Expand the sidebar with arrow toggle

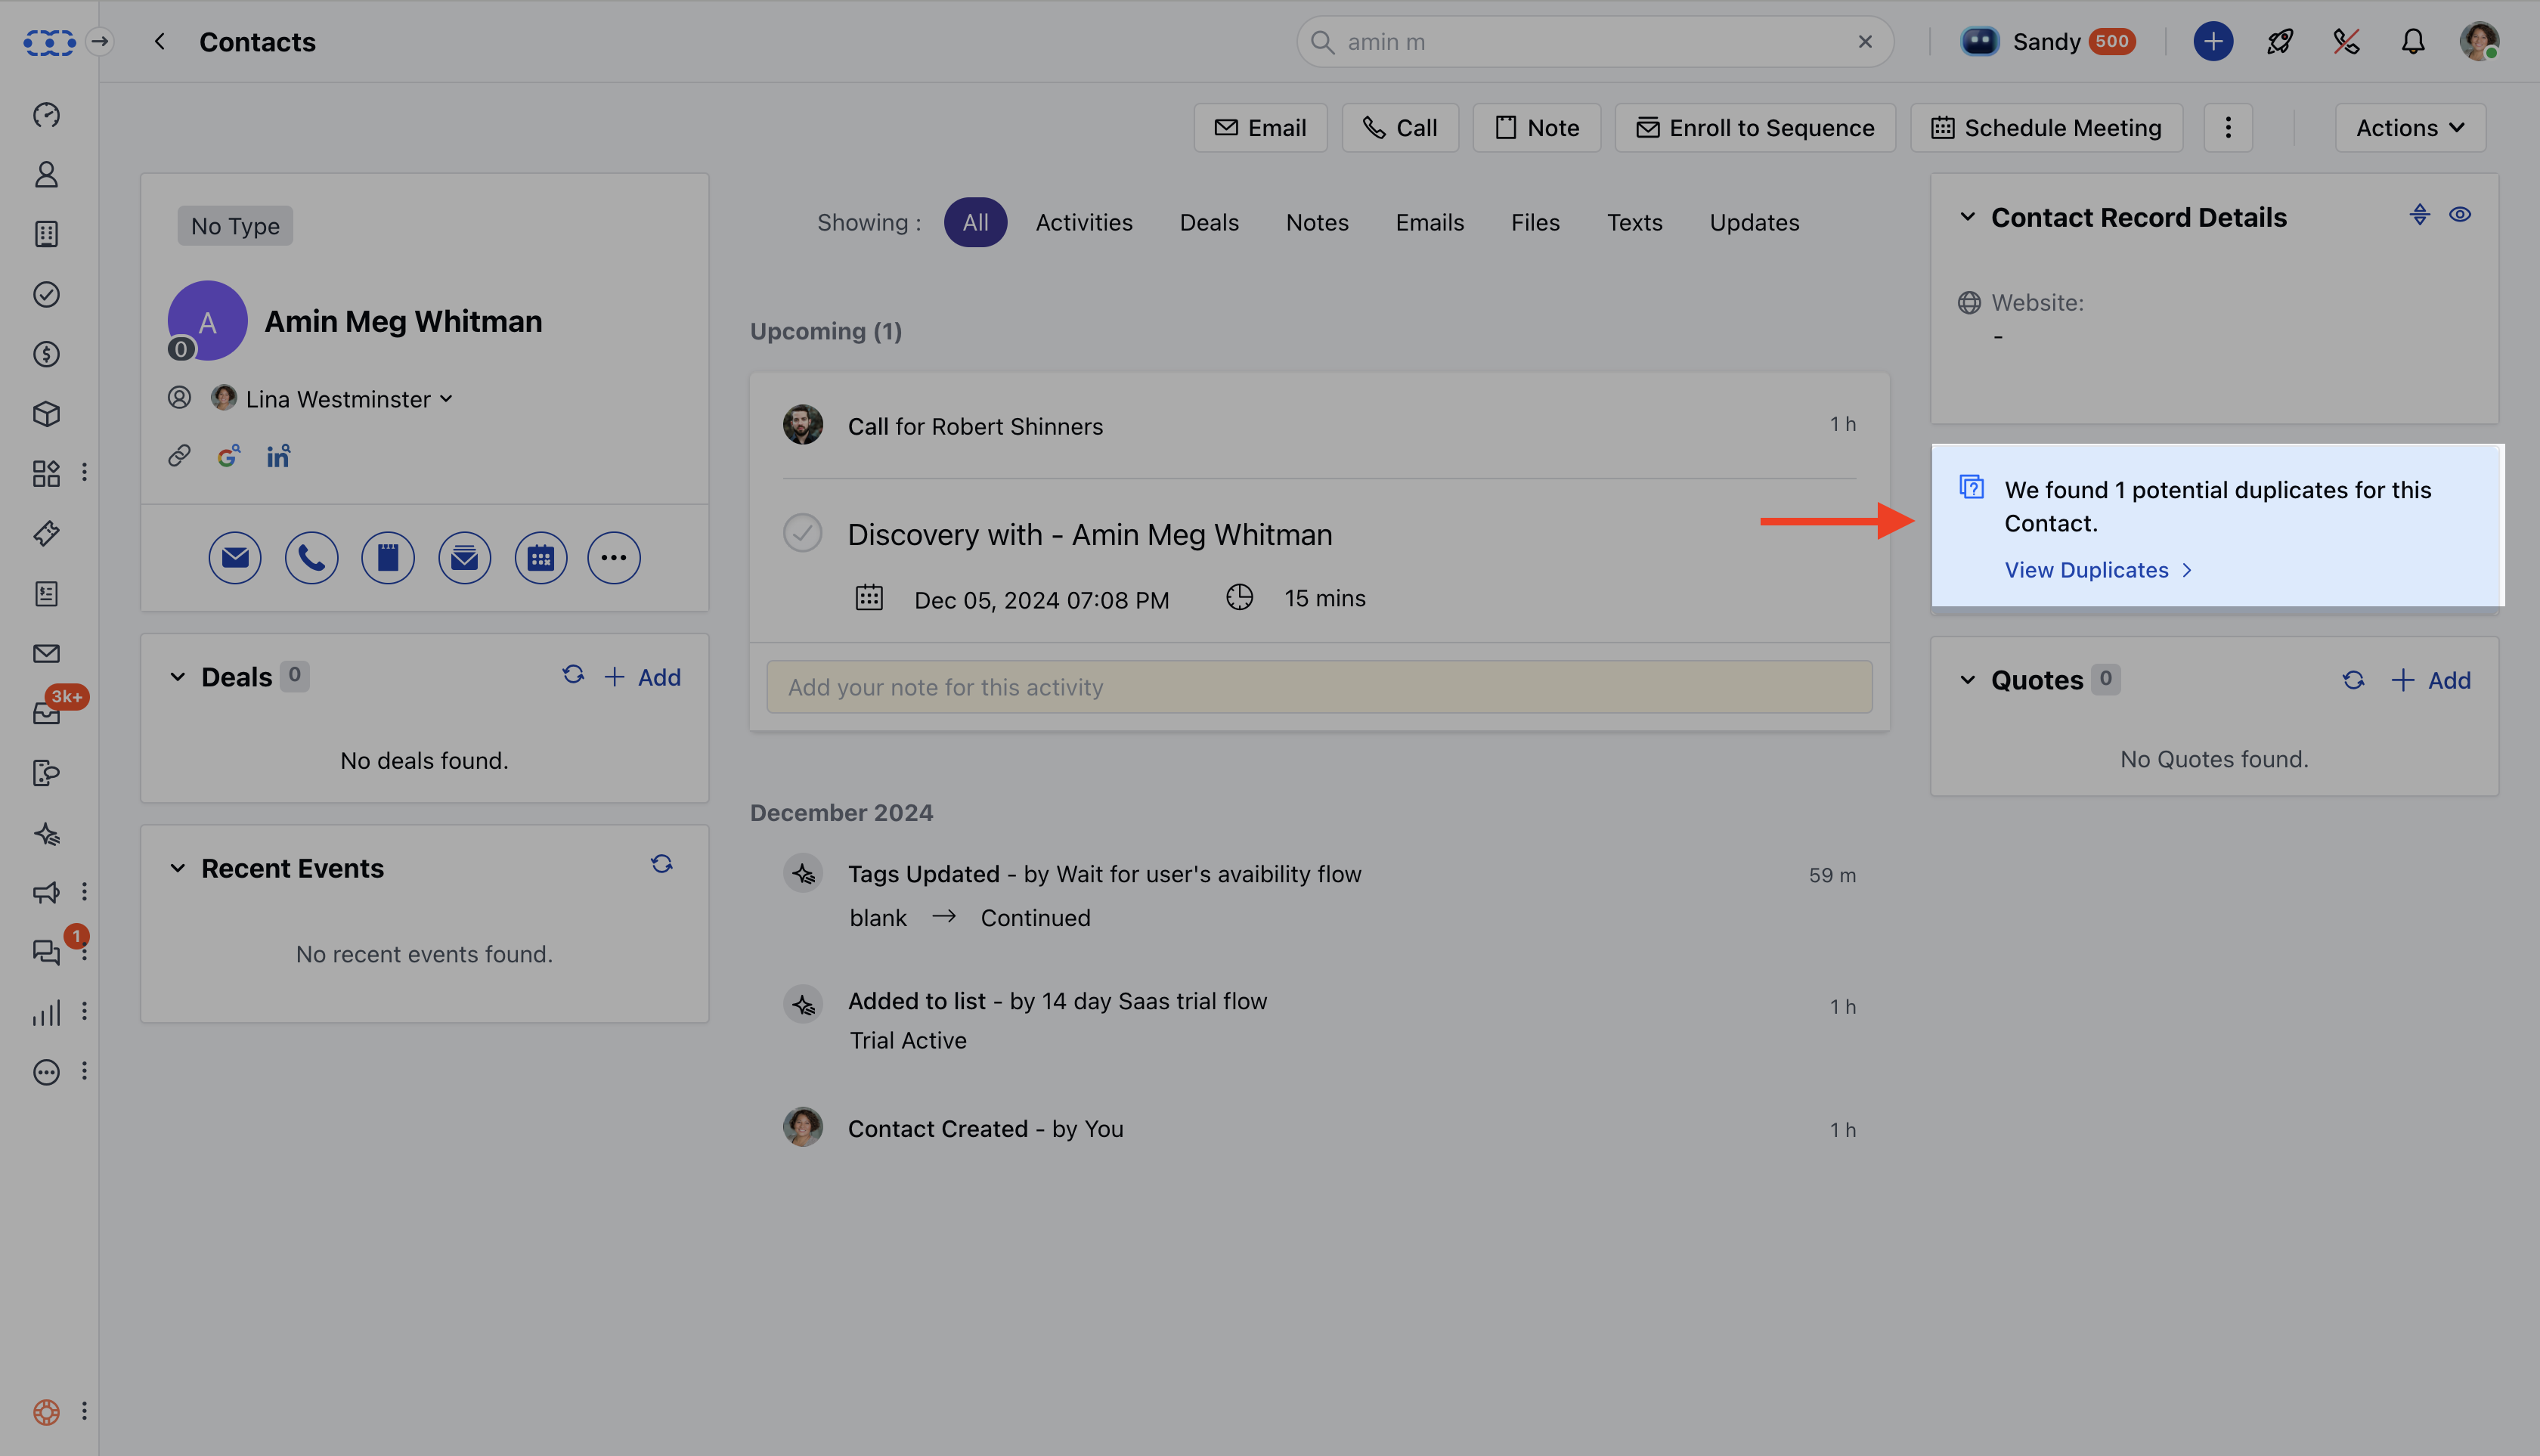(x=99, y=42)
